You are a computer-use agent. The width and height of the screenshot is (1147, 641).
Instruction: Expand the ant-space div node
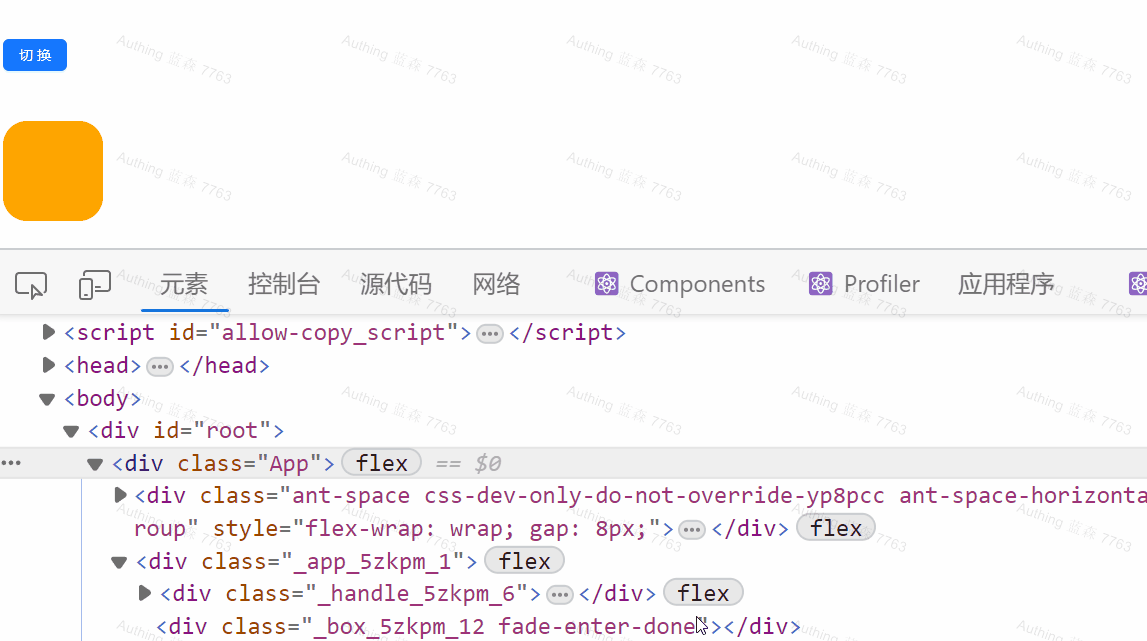pyautogui.click(x=121, y=495)
